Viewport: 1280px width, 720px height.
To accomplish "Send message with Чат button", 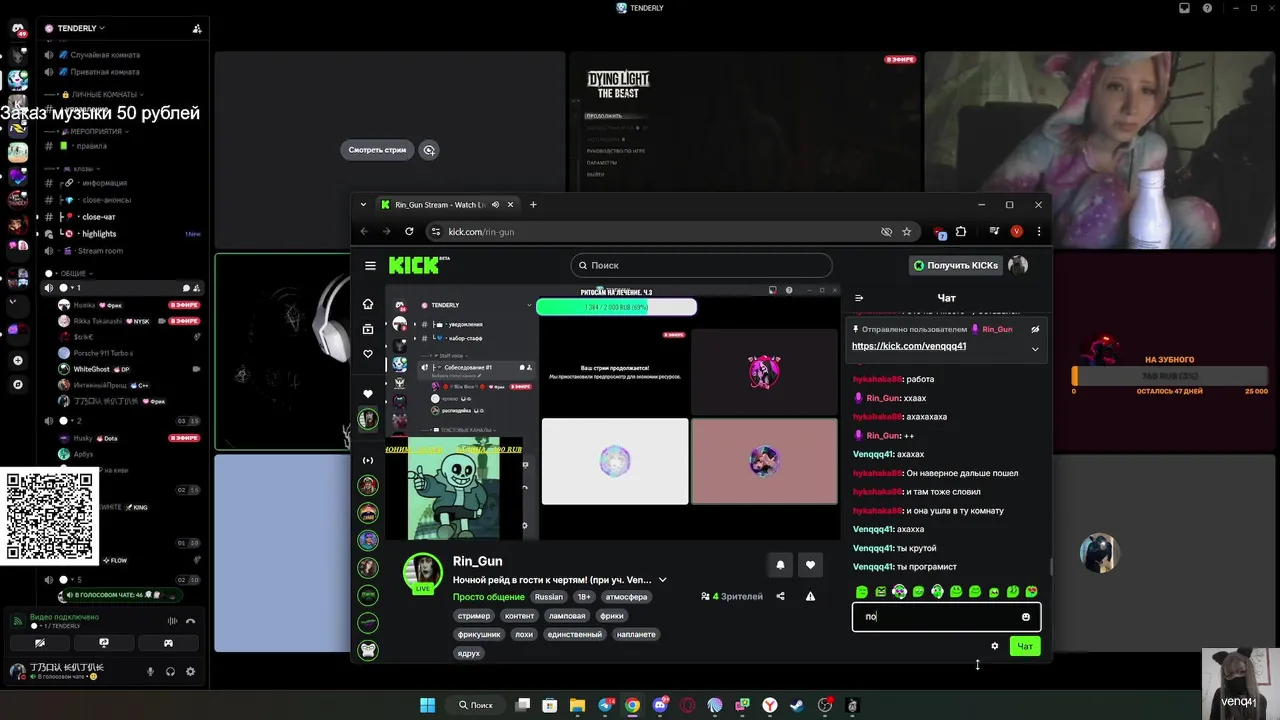I will tap(1025, 646).
